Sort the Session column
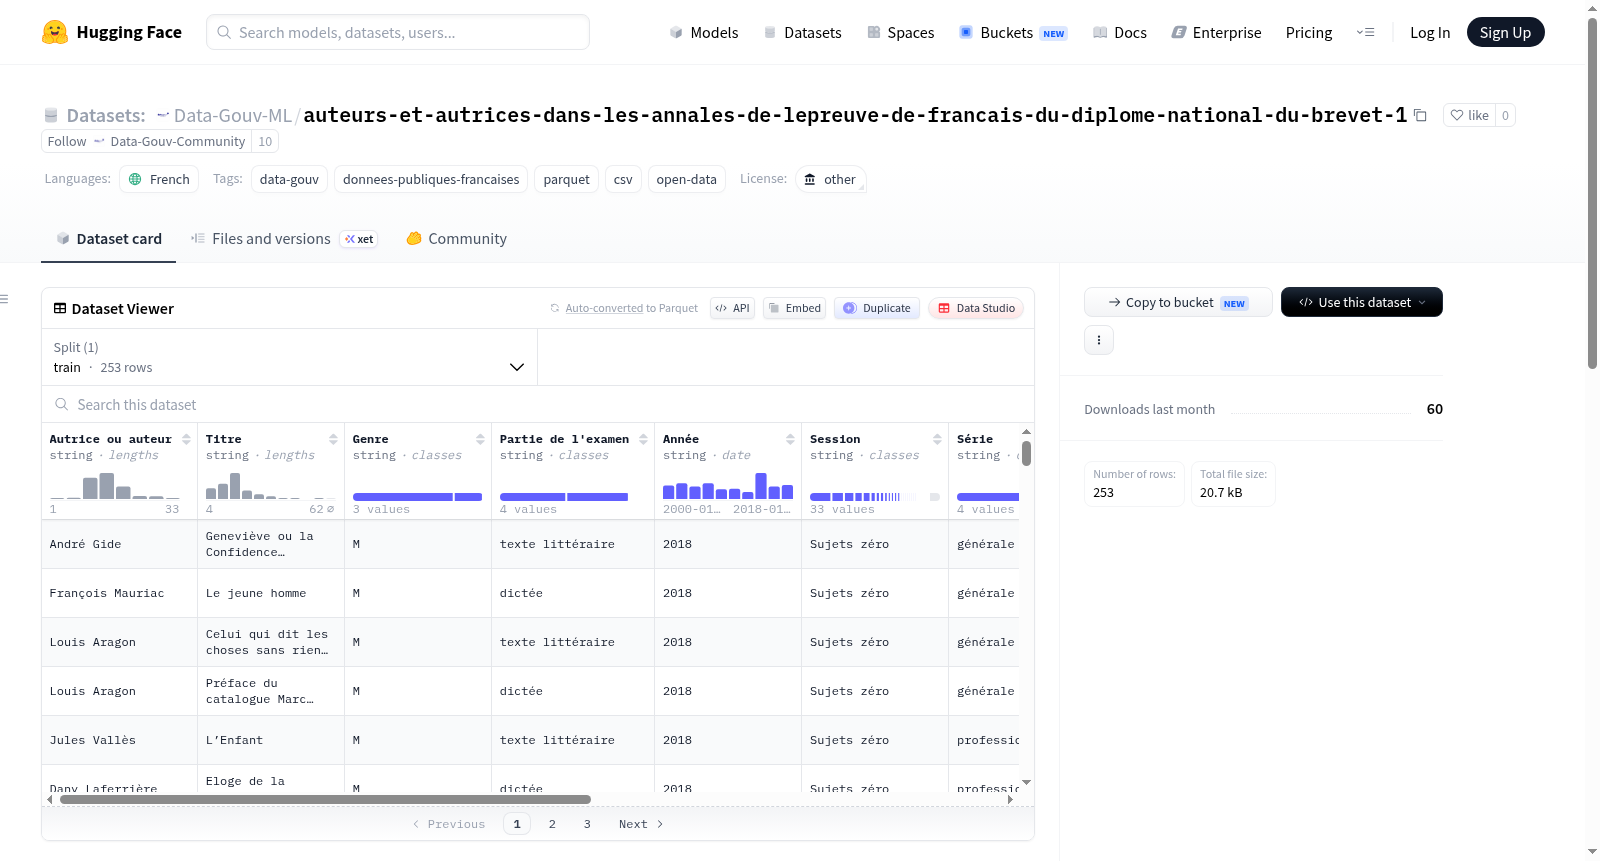This screenshot has width=1600, height=861. (x=937, y=439)
